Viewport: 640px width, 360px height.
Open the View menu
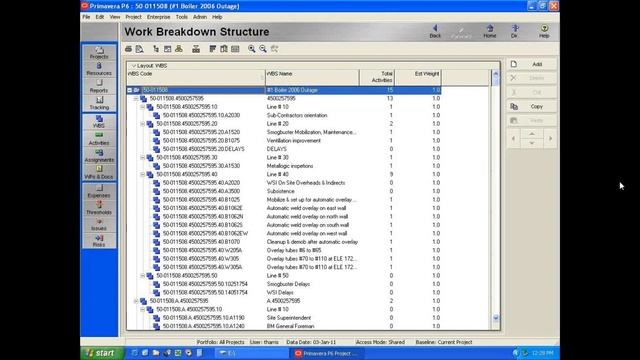115,17
